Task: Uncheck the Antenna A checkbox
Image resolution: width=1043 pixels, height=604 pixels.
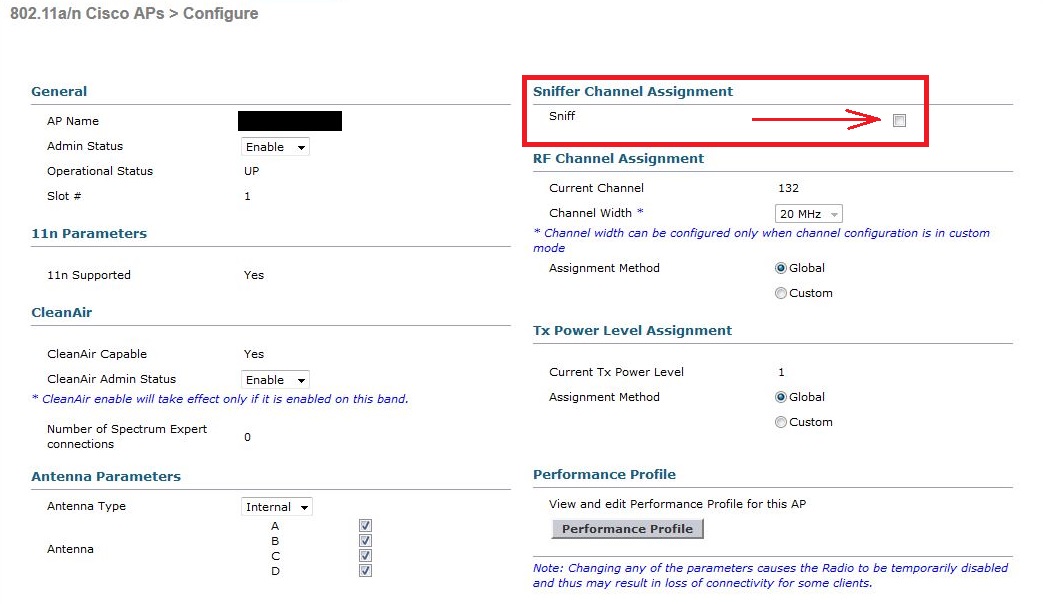Action: 365,526
